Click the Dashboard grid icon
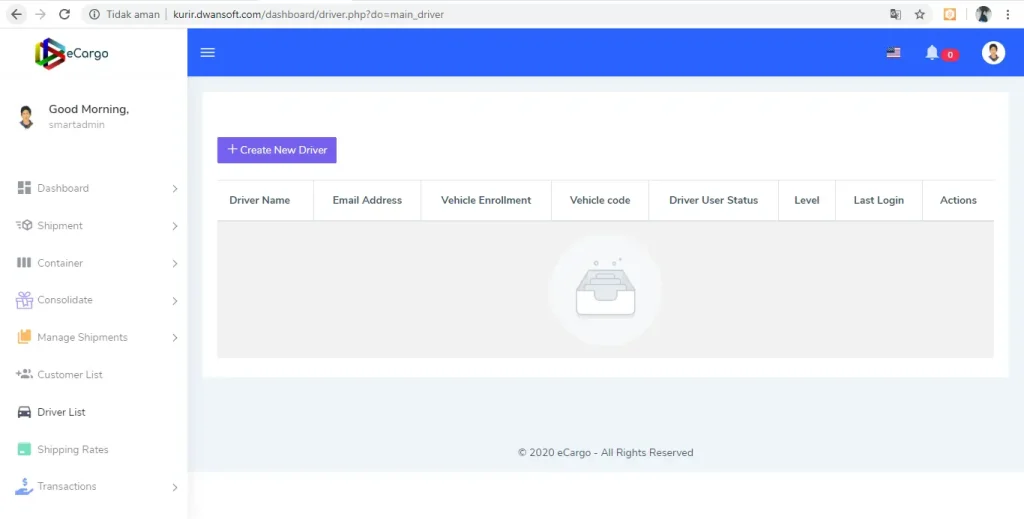 pyautogui.click(x=24, y=188)
